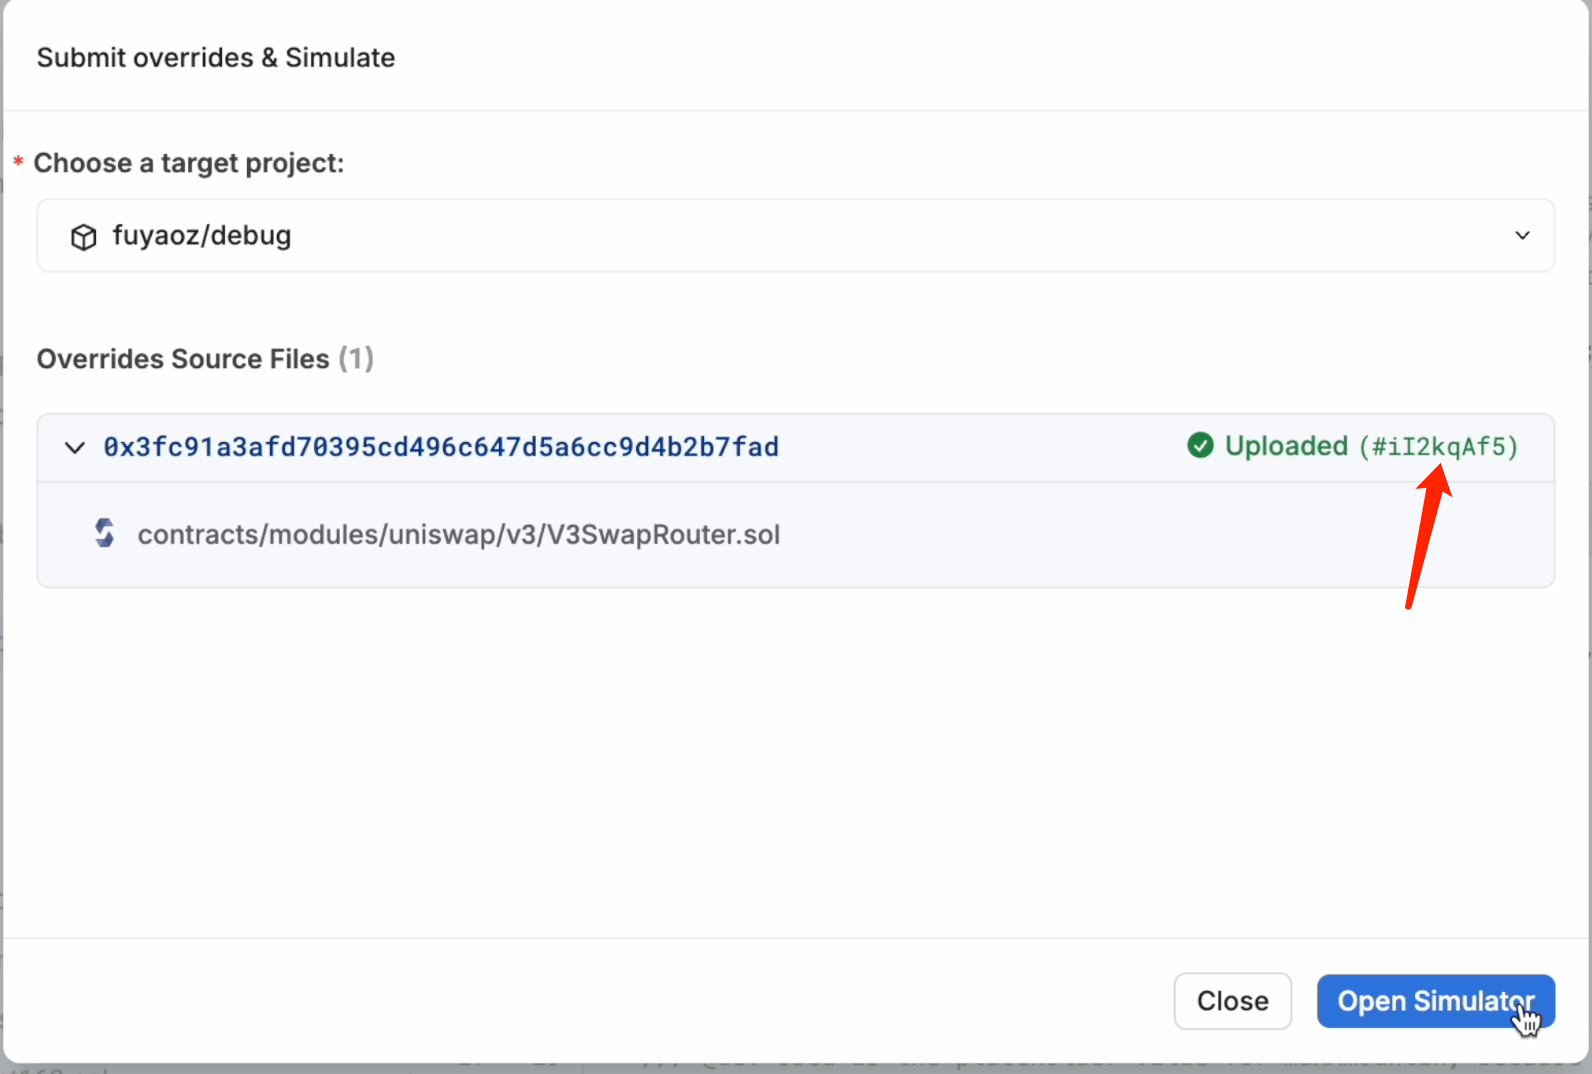The height and width of the screenshot is (1074, 1592).
Task: Click the Uploaded status label
Action: coord(1286,446)
